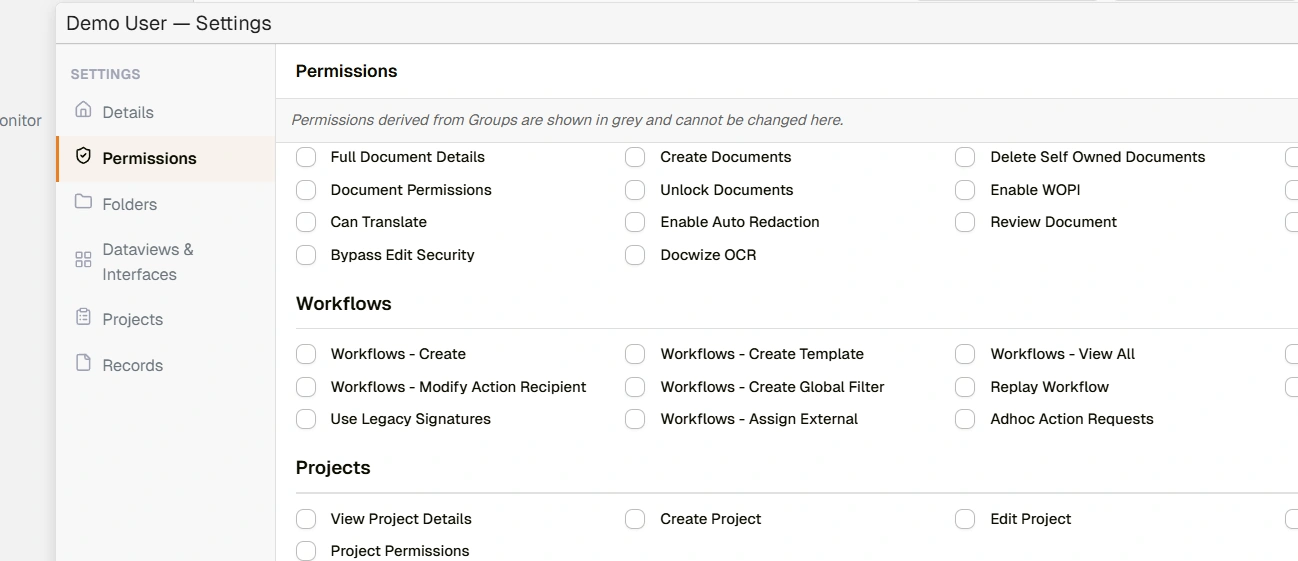
Task: Click the grid icon beside Dataviews & Interfaces
Action: point(83,260)
